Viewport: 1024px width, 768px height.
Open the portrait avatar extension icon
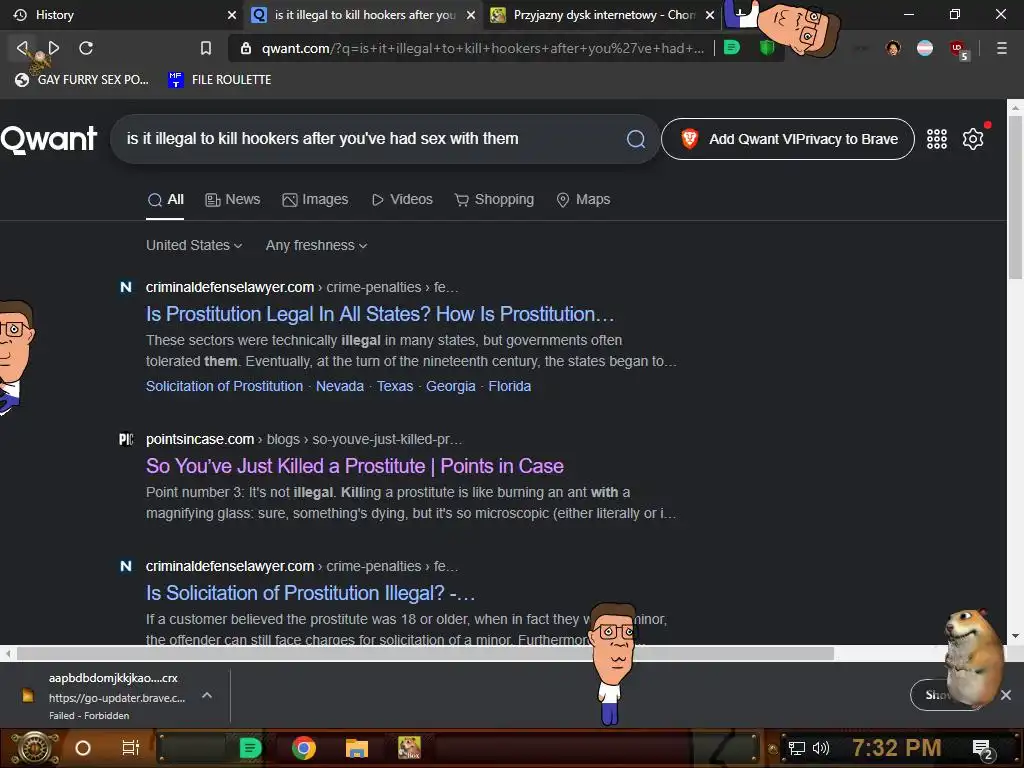(x=893, y=48)
